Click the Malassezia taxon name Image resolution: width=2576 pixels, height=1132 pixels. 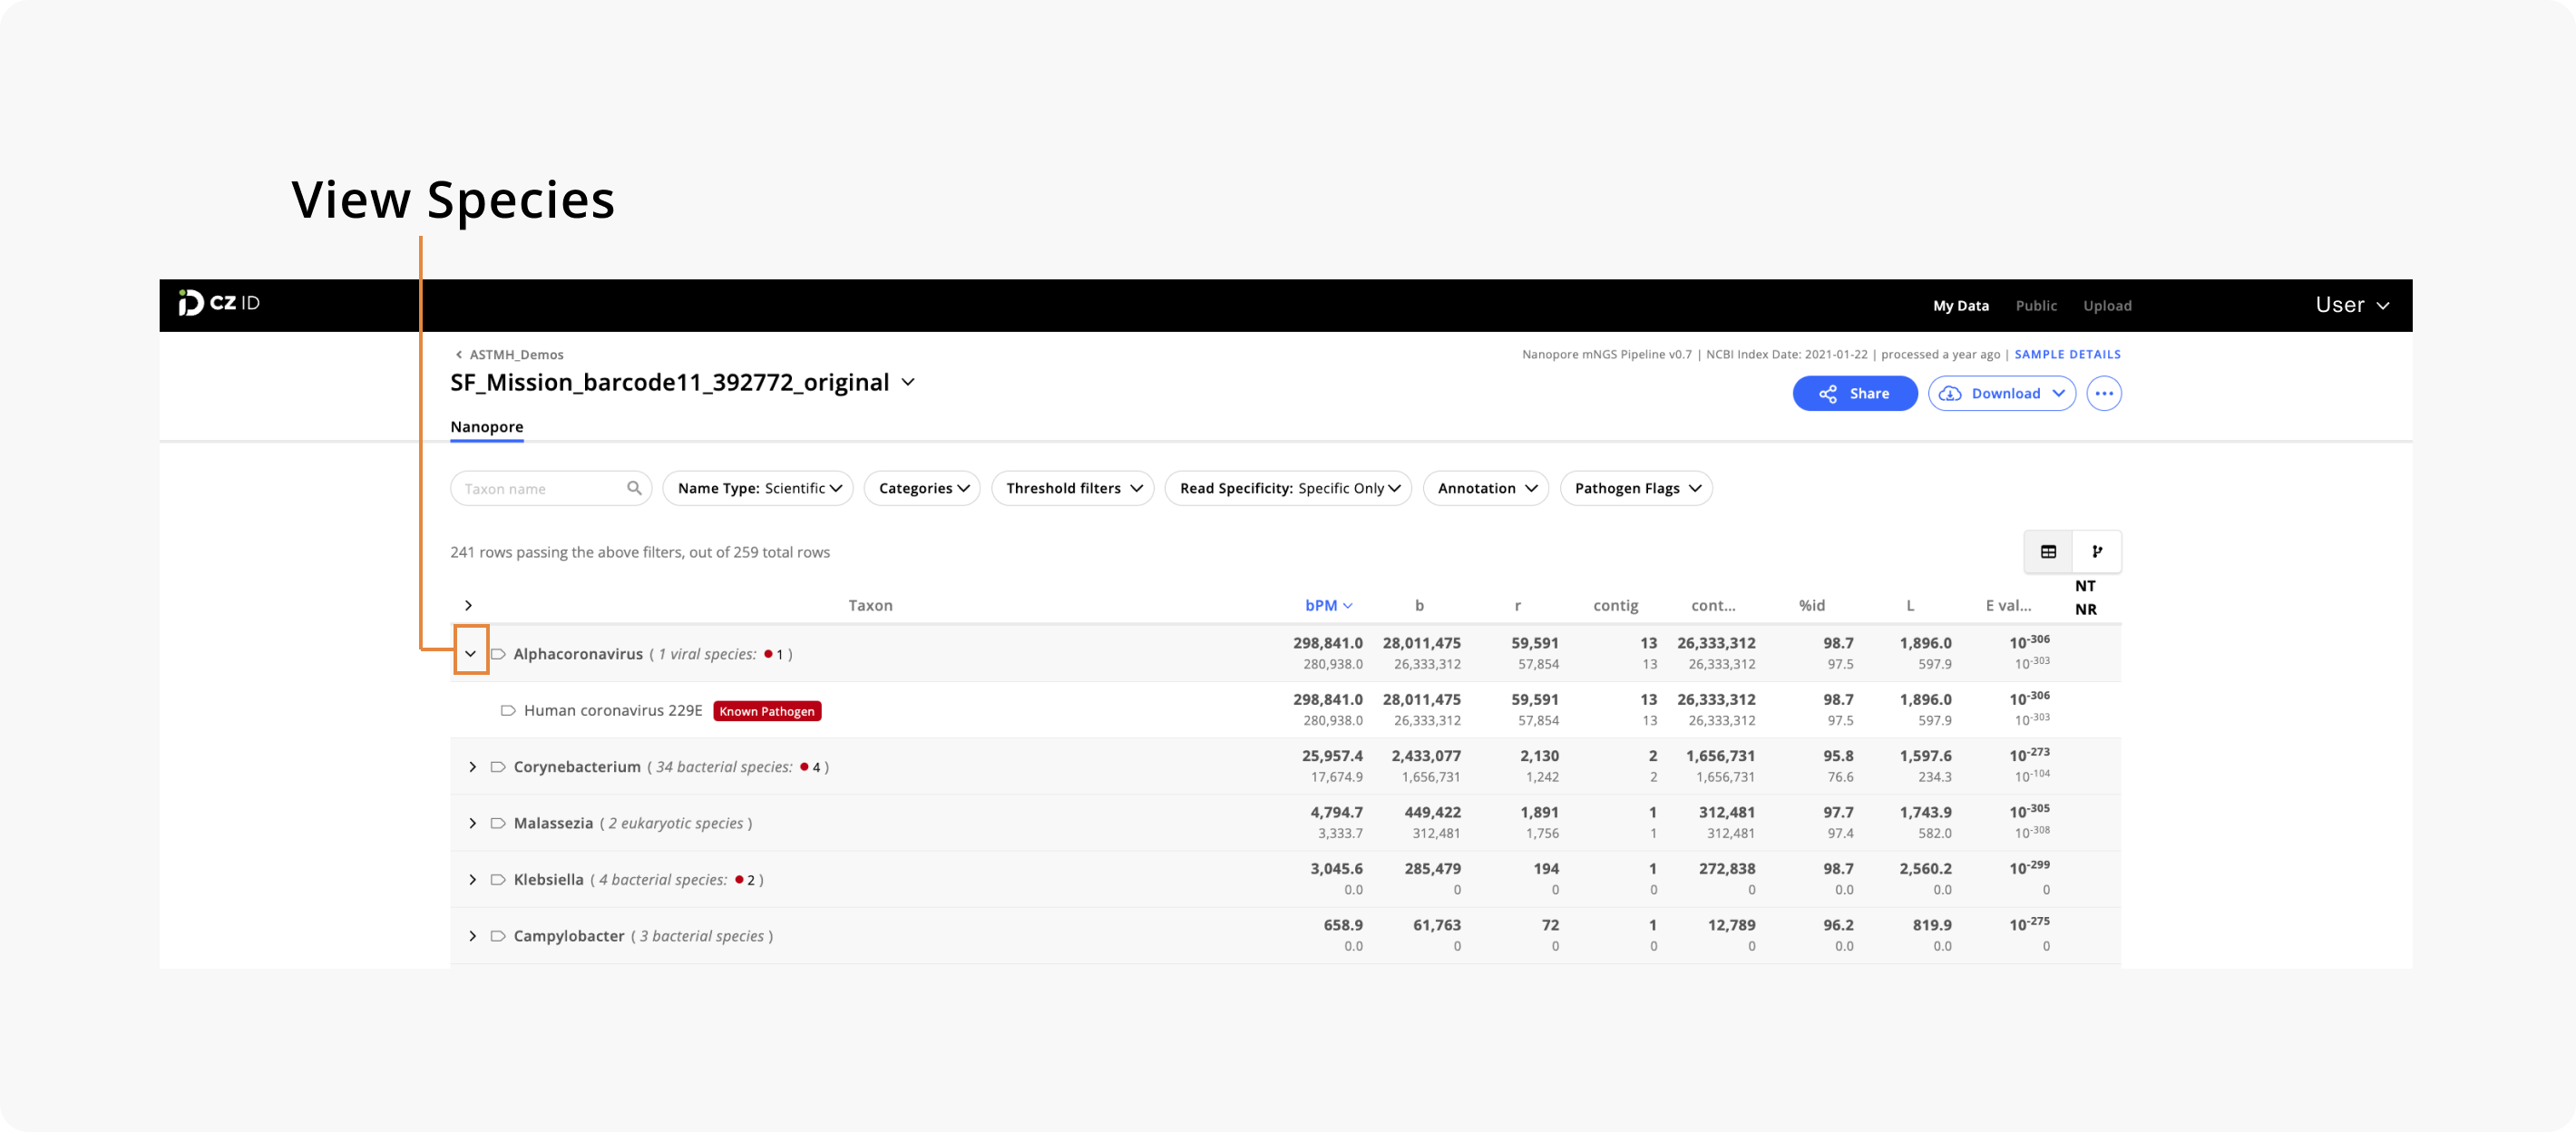pos(553,823)
